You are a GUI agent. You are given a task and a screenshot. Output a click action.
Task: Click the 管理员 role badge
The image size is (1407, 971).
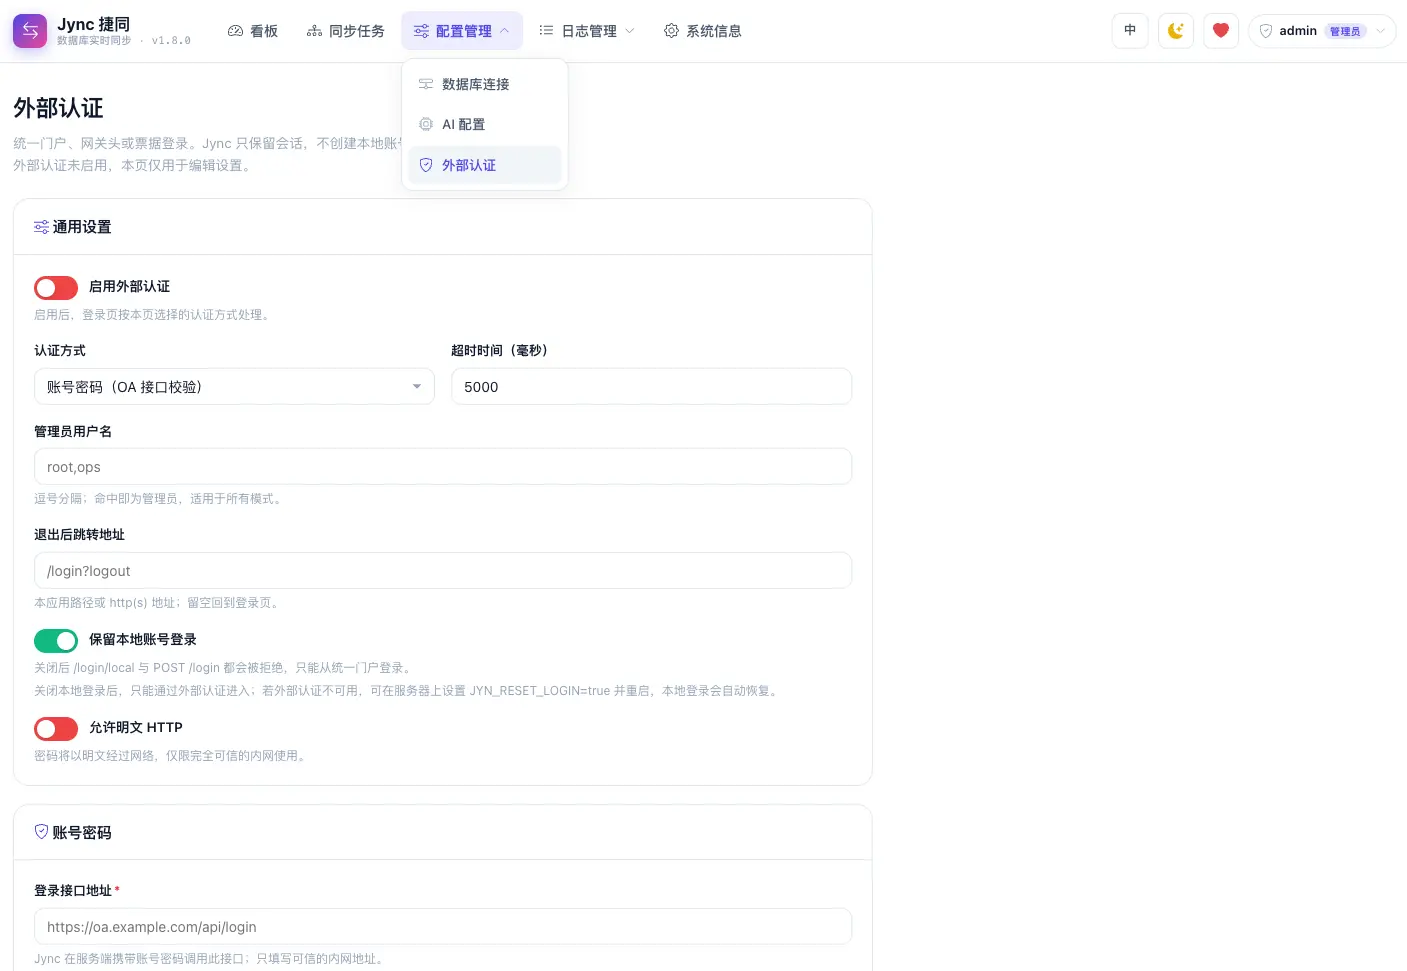pyautogui.click(x=1345, y=31)
